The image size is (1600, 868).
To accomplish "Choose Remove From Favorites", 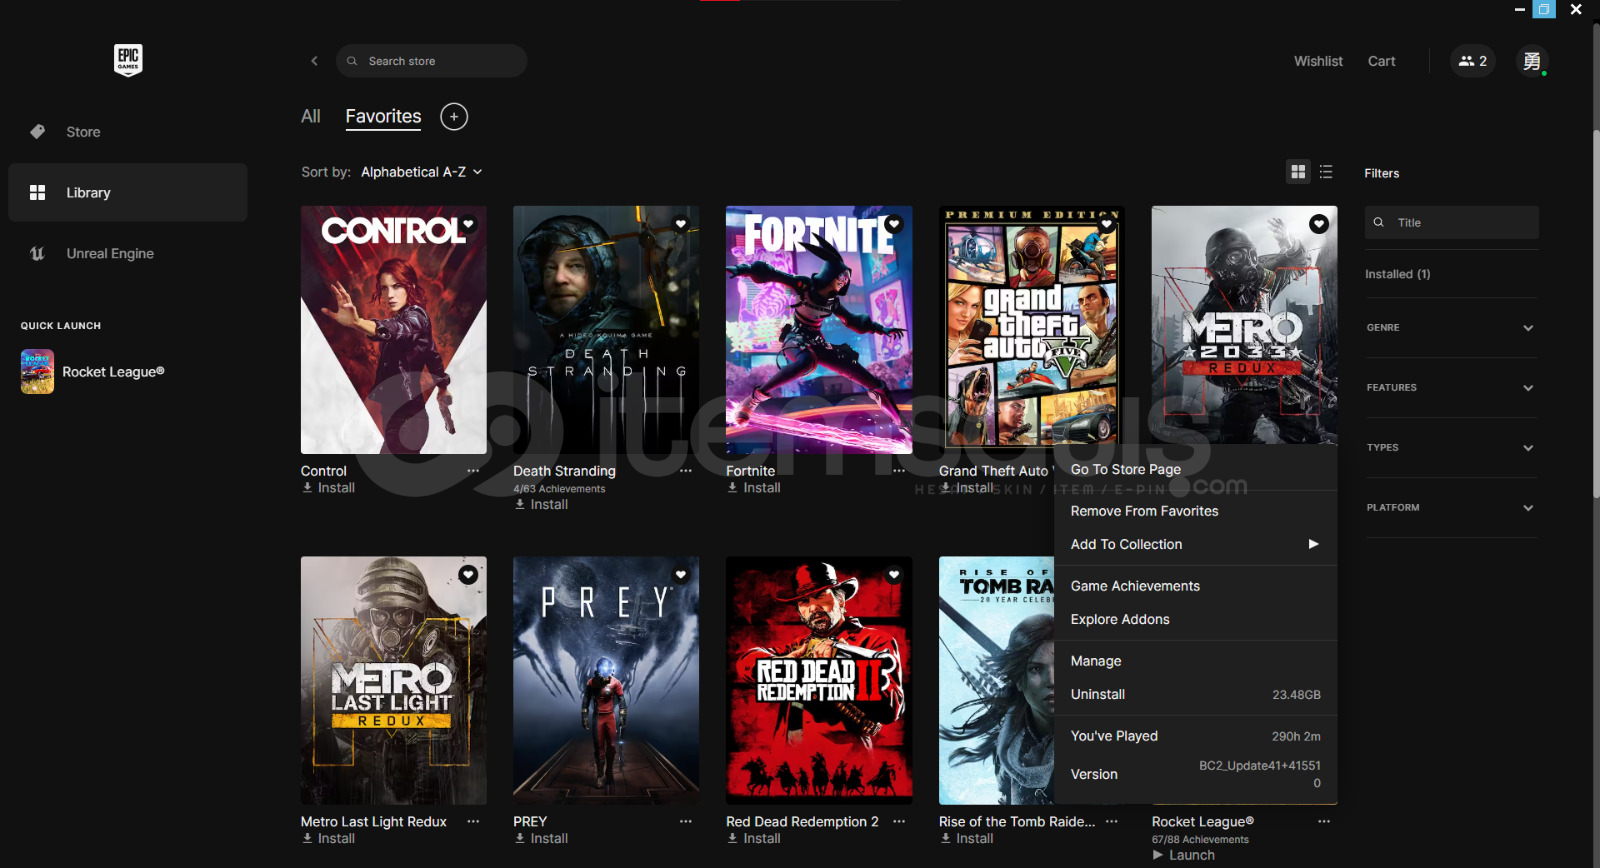I will 1196,511.
